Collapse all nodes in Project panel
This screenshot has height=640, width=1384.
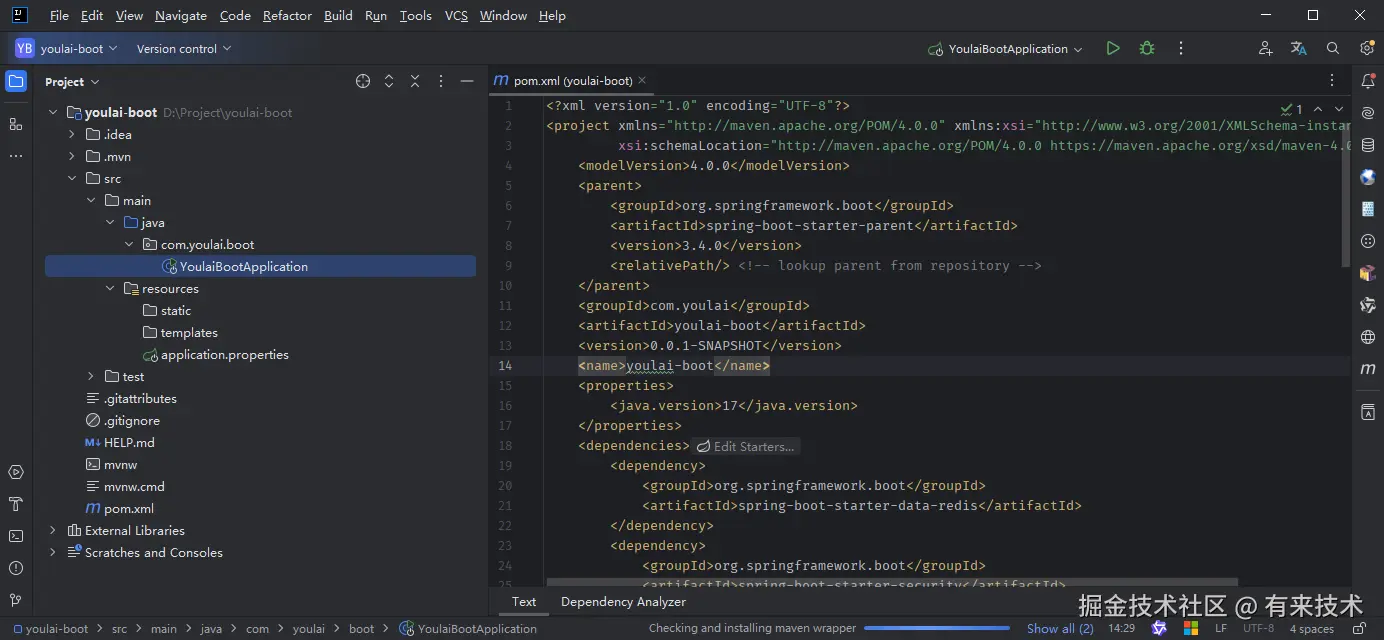pos(415,82)
